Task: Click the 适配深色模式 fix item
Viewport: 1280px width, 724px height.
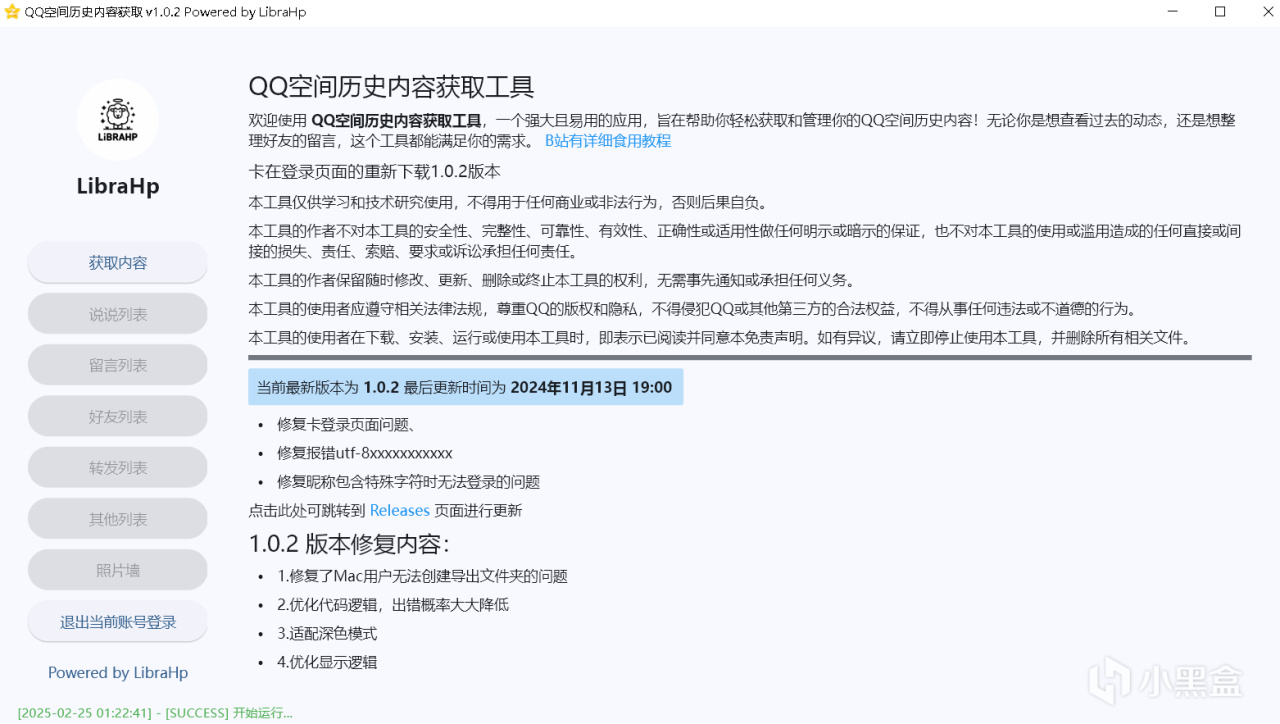Action: pos(327,634)
